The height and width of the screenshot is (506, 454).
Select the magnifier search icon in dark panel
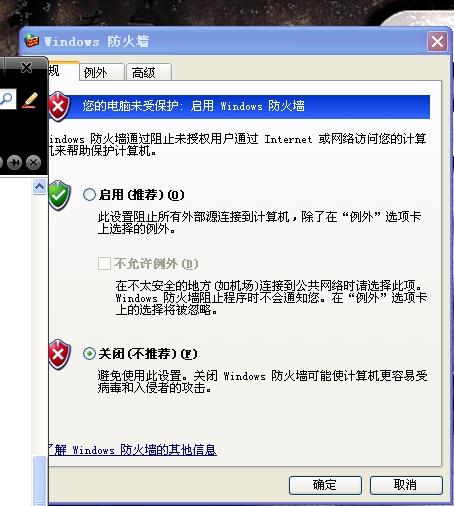[x=7, y=99]
